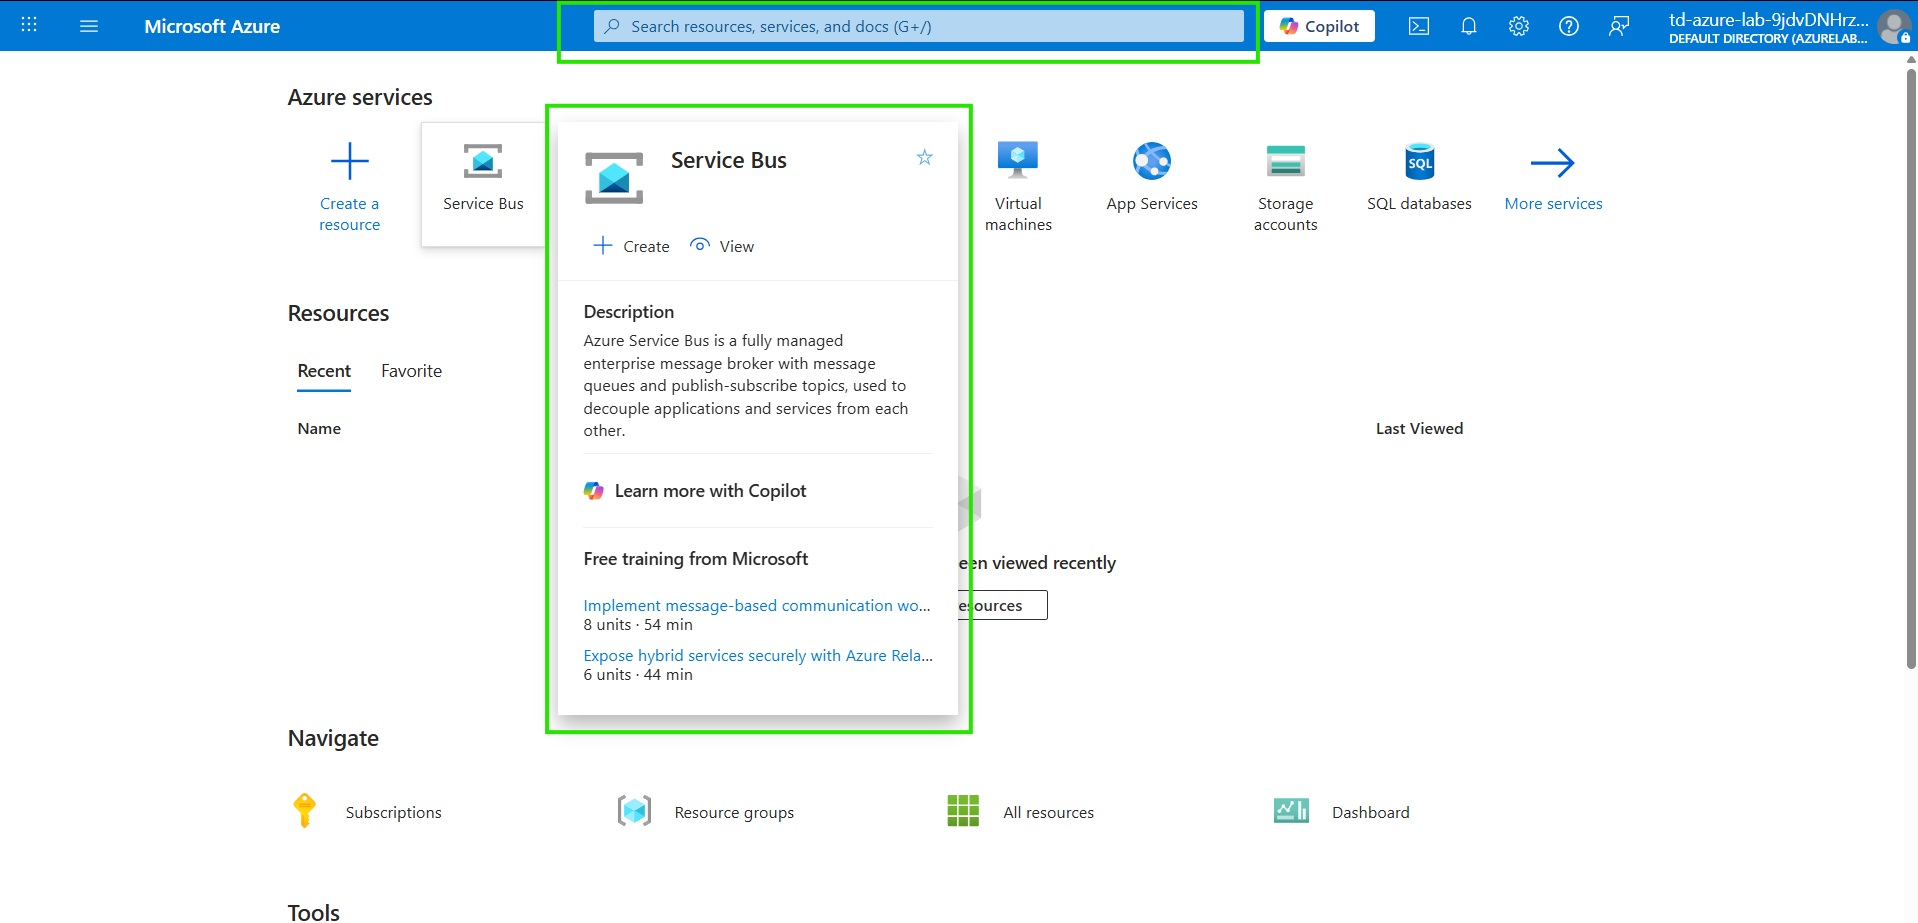Open the account menu avatar
1918x923 pixels.
coord(1892,26)
